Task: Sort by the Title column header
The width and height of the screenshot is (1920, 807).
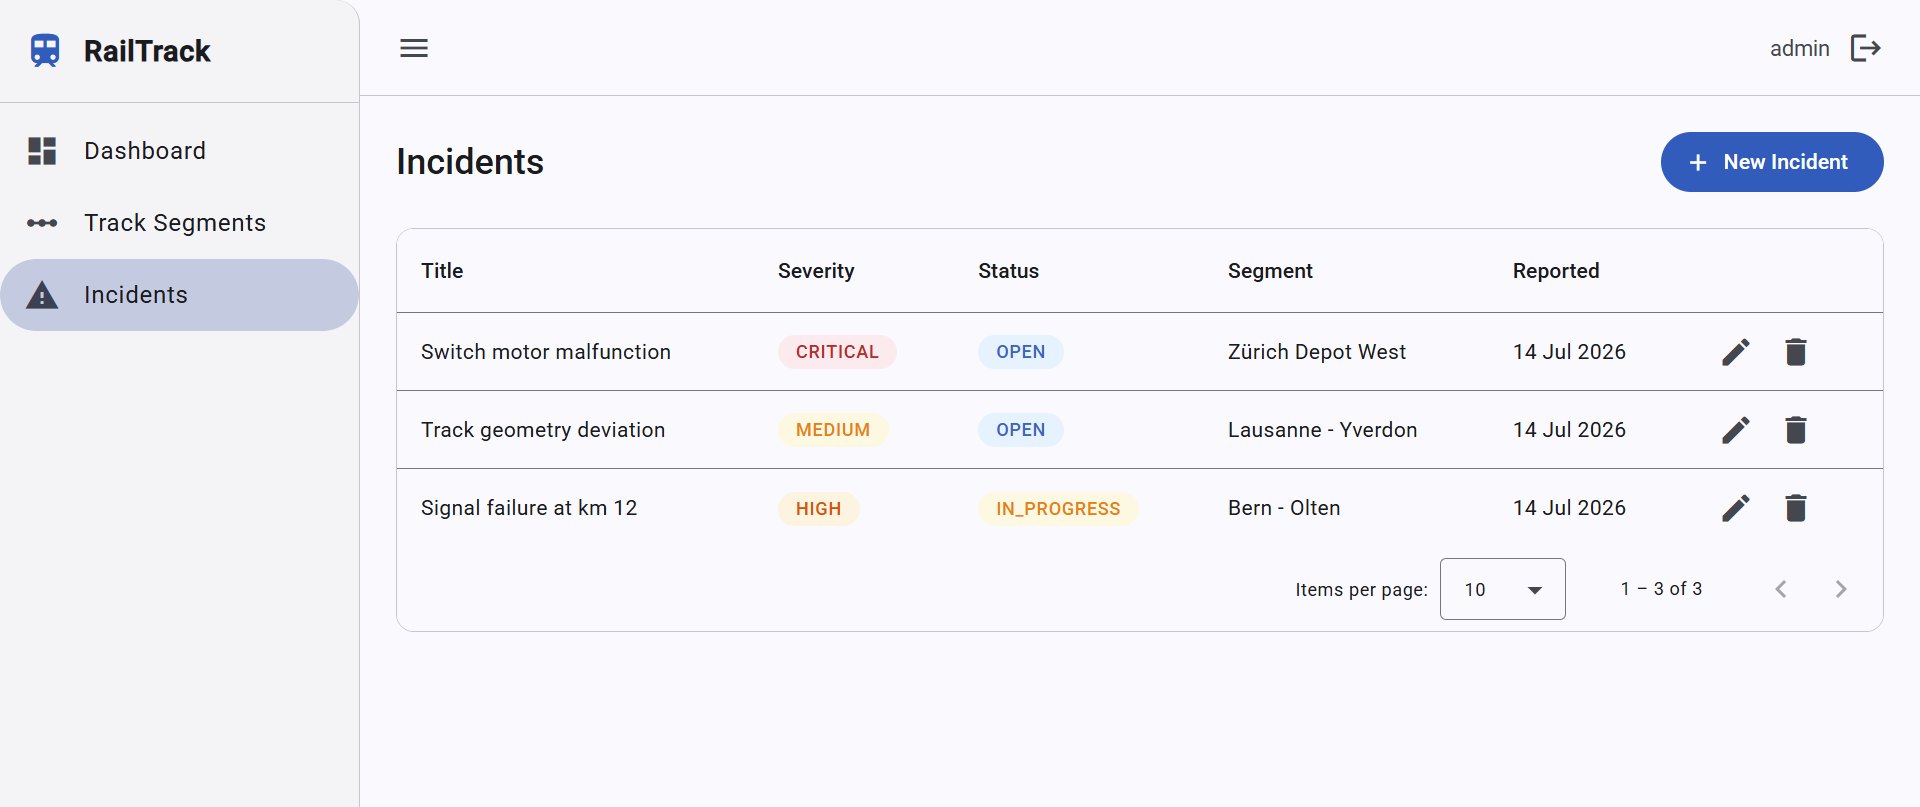Action: tap(442, 271)
